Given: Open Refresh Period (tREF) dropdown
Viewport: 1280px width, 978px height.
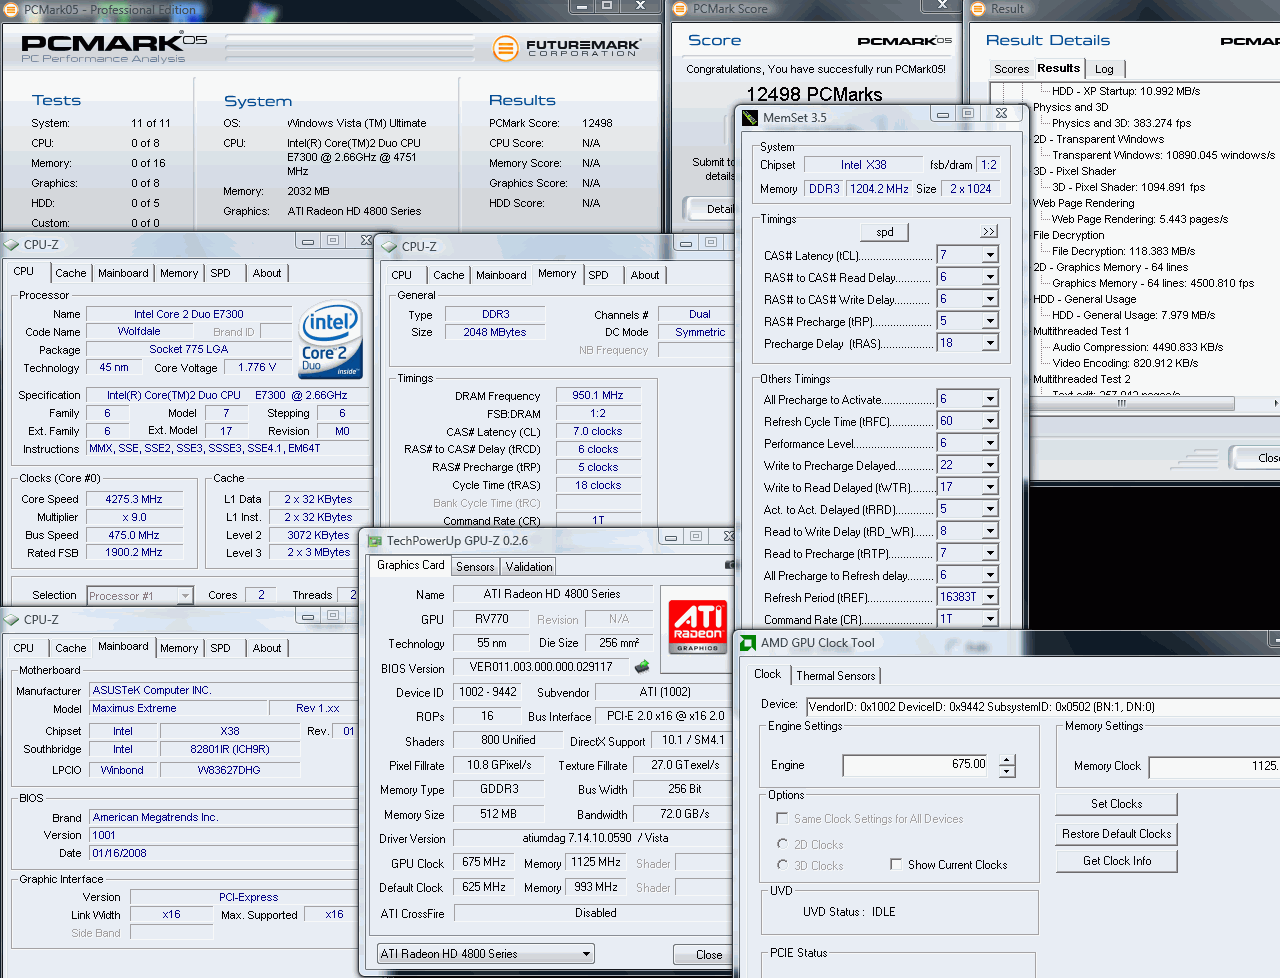Looking at the screenshot, I should click(990, 597).
